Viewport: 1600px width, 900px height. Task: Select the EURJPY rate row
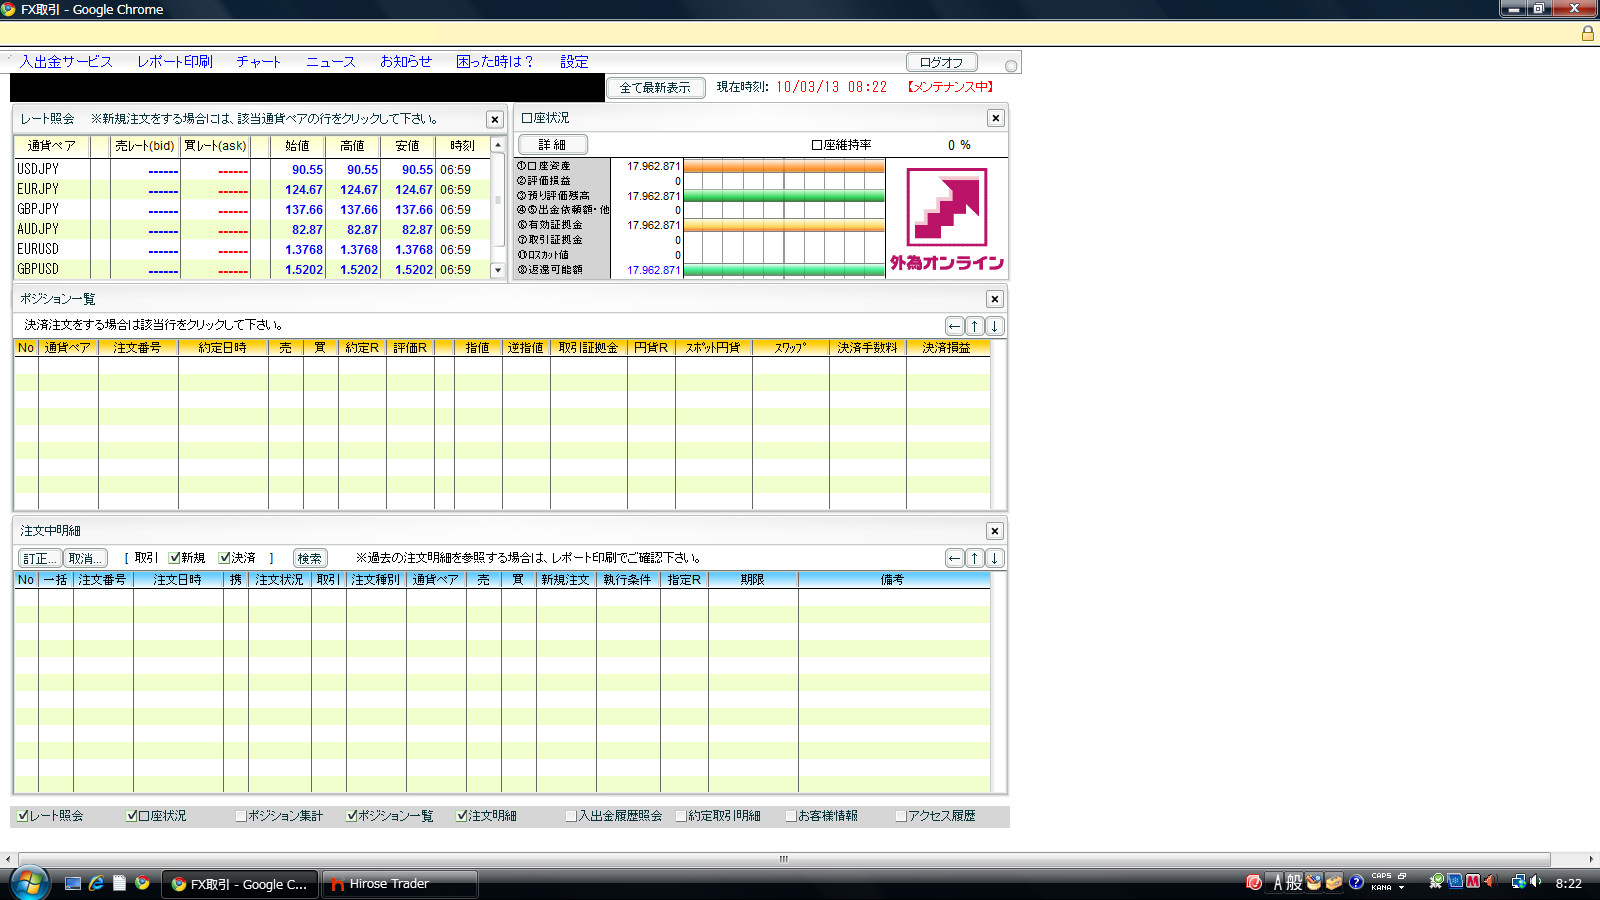tap(253, 190)
